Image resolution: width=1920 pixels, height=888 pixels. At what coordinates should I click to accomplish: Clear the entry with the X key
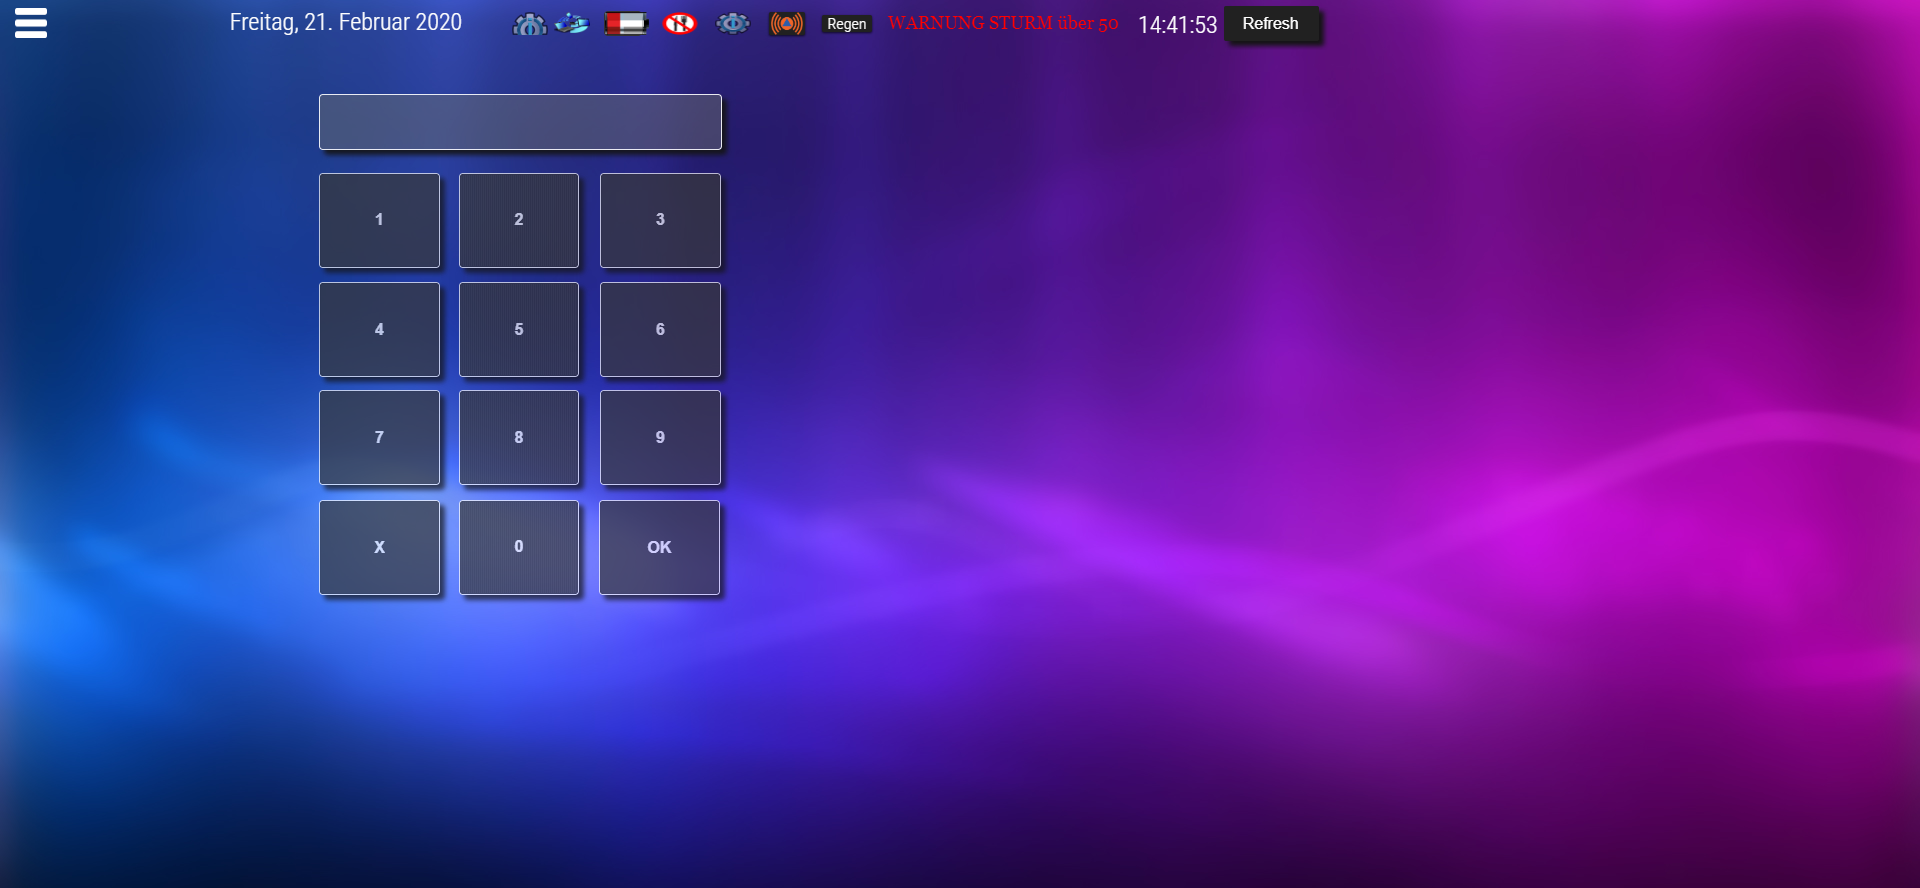[x=379, y=547]
